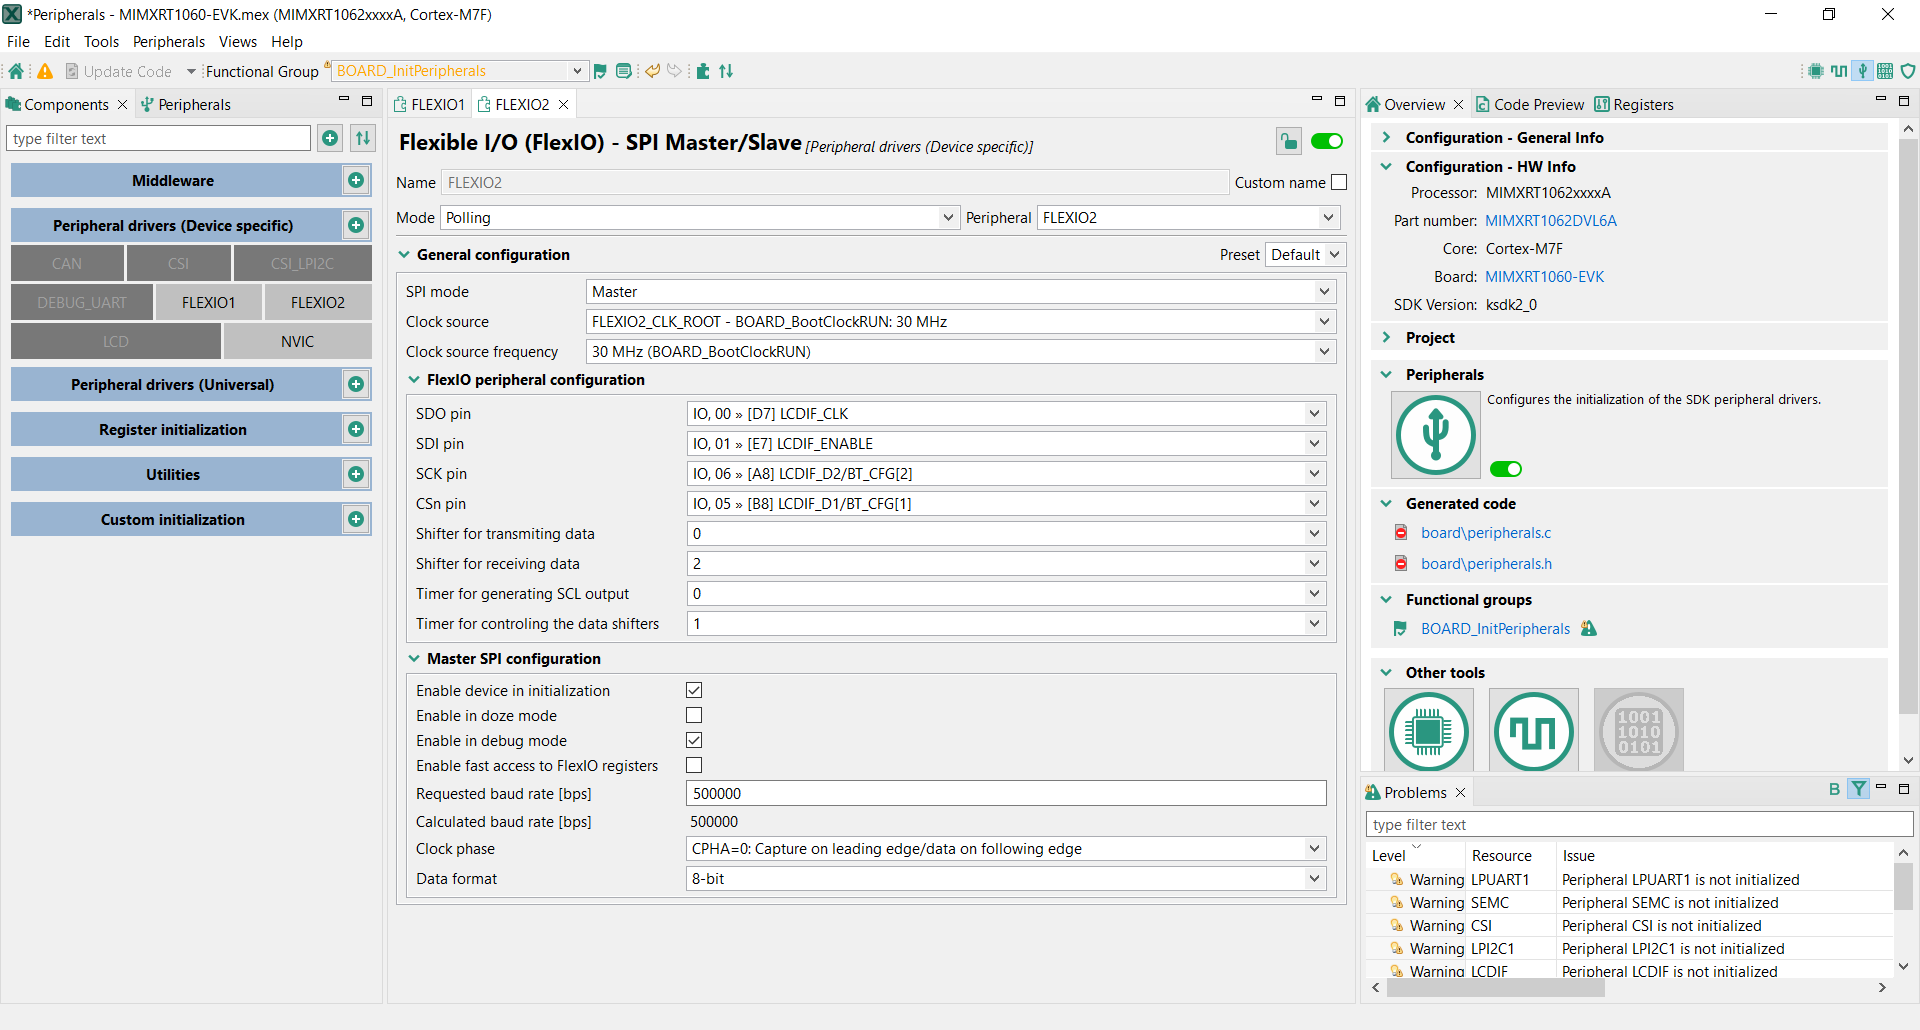The image size is (1920, 1030).
Task: Expand the Configuration - General Info section
Action: (x=1387, y=138)
